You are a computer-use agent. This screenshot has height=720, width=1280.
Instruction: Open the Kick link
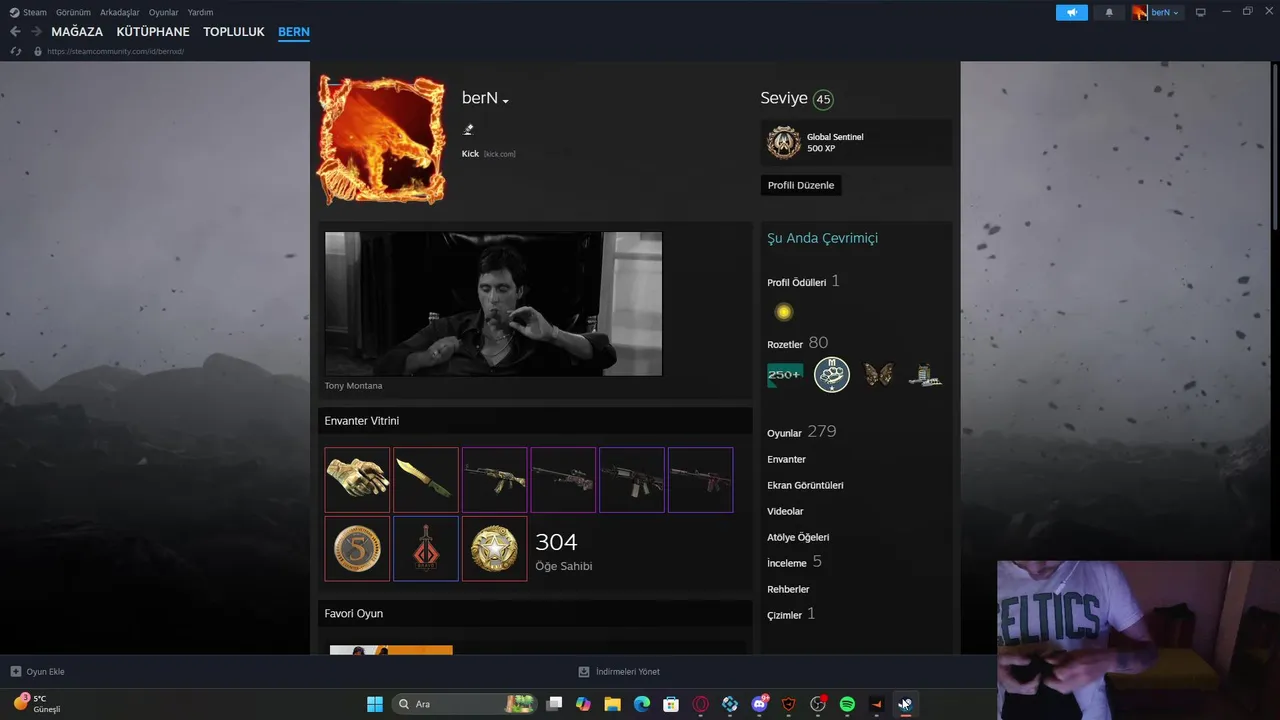(x=470, y=154)
